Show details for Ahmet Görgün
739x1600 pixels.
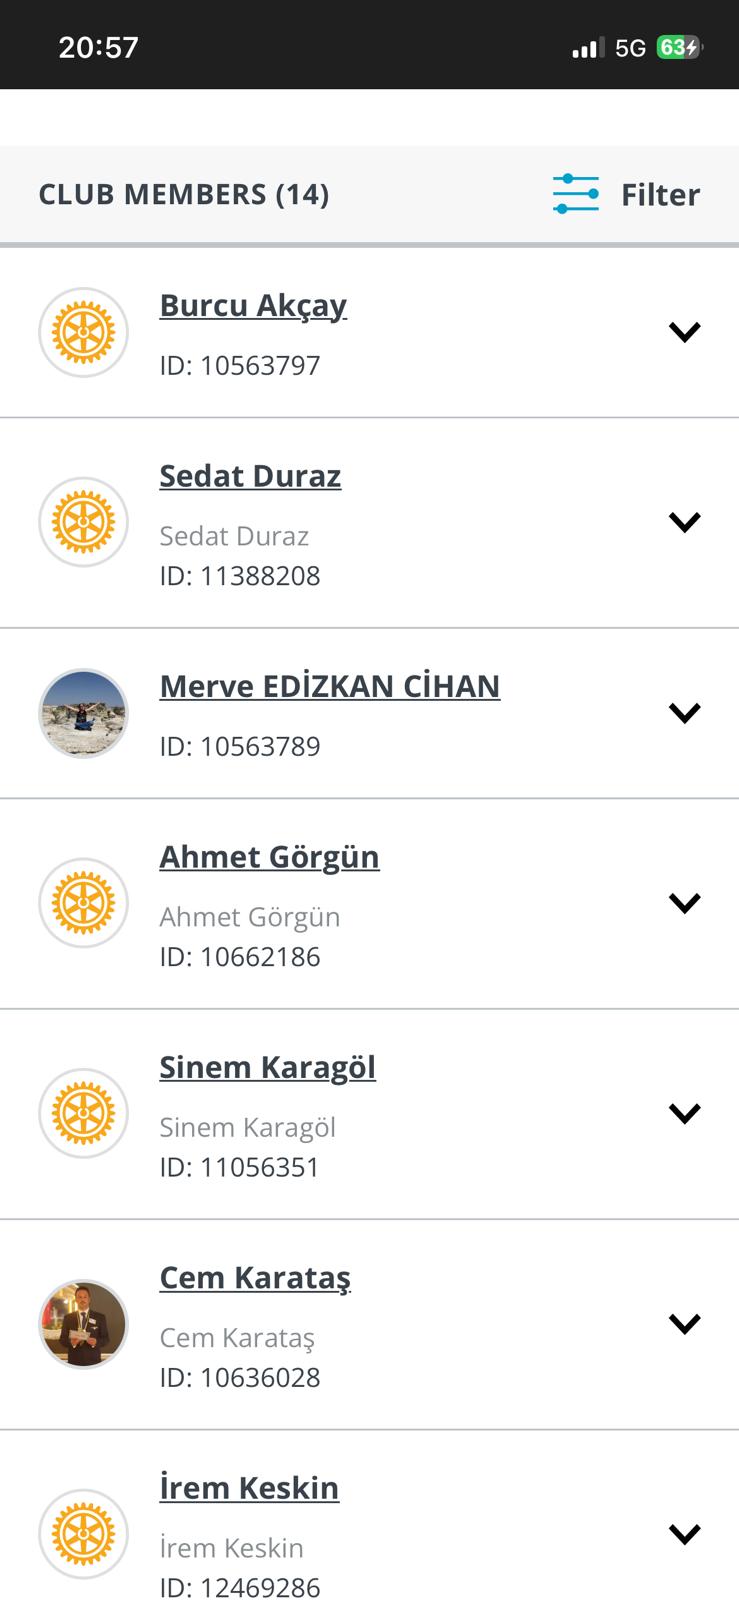click(684, 903)
